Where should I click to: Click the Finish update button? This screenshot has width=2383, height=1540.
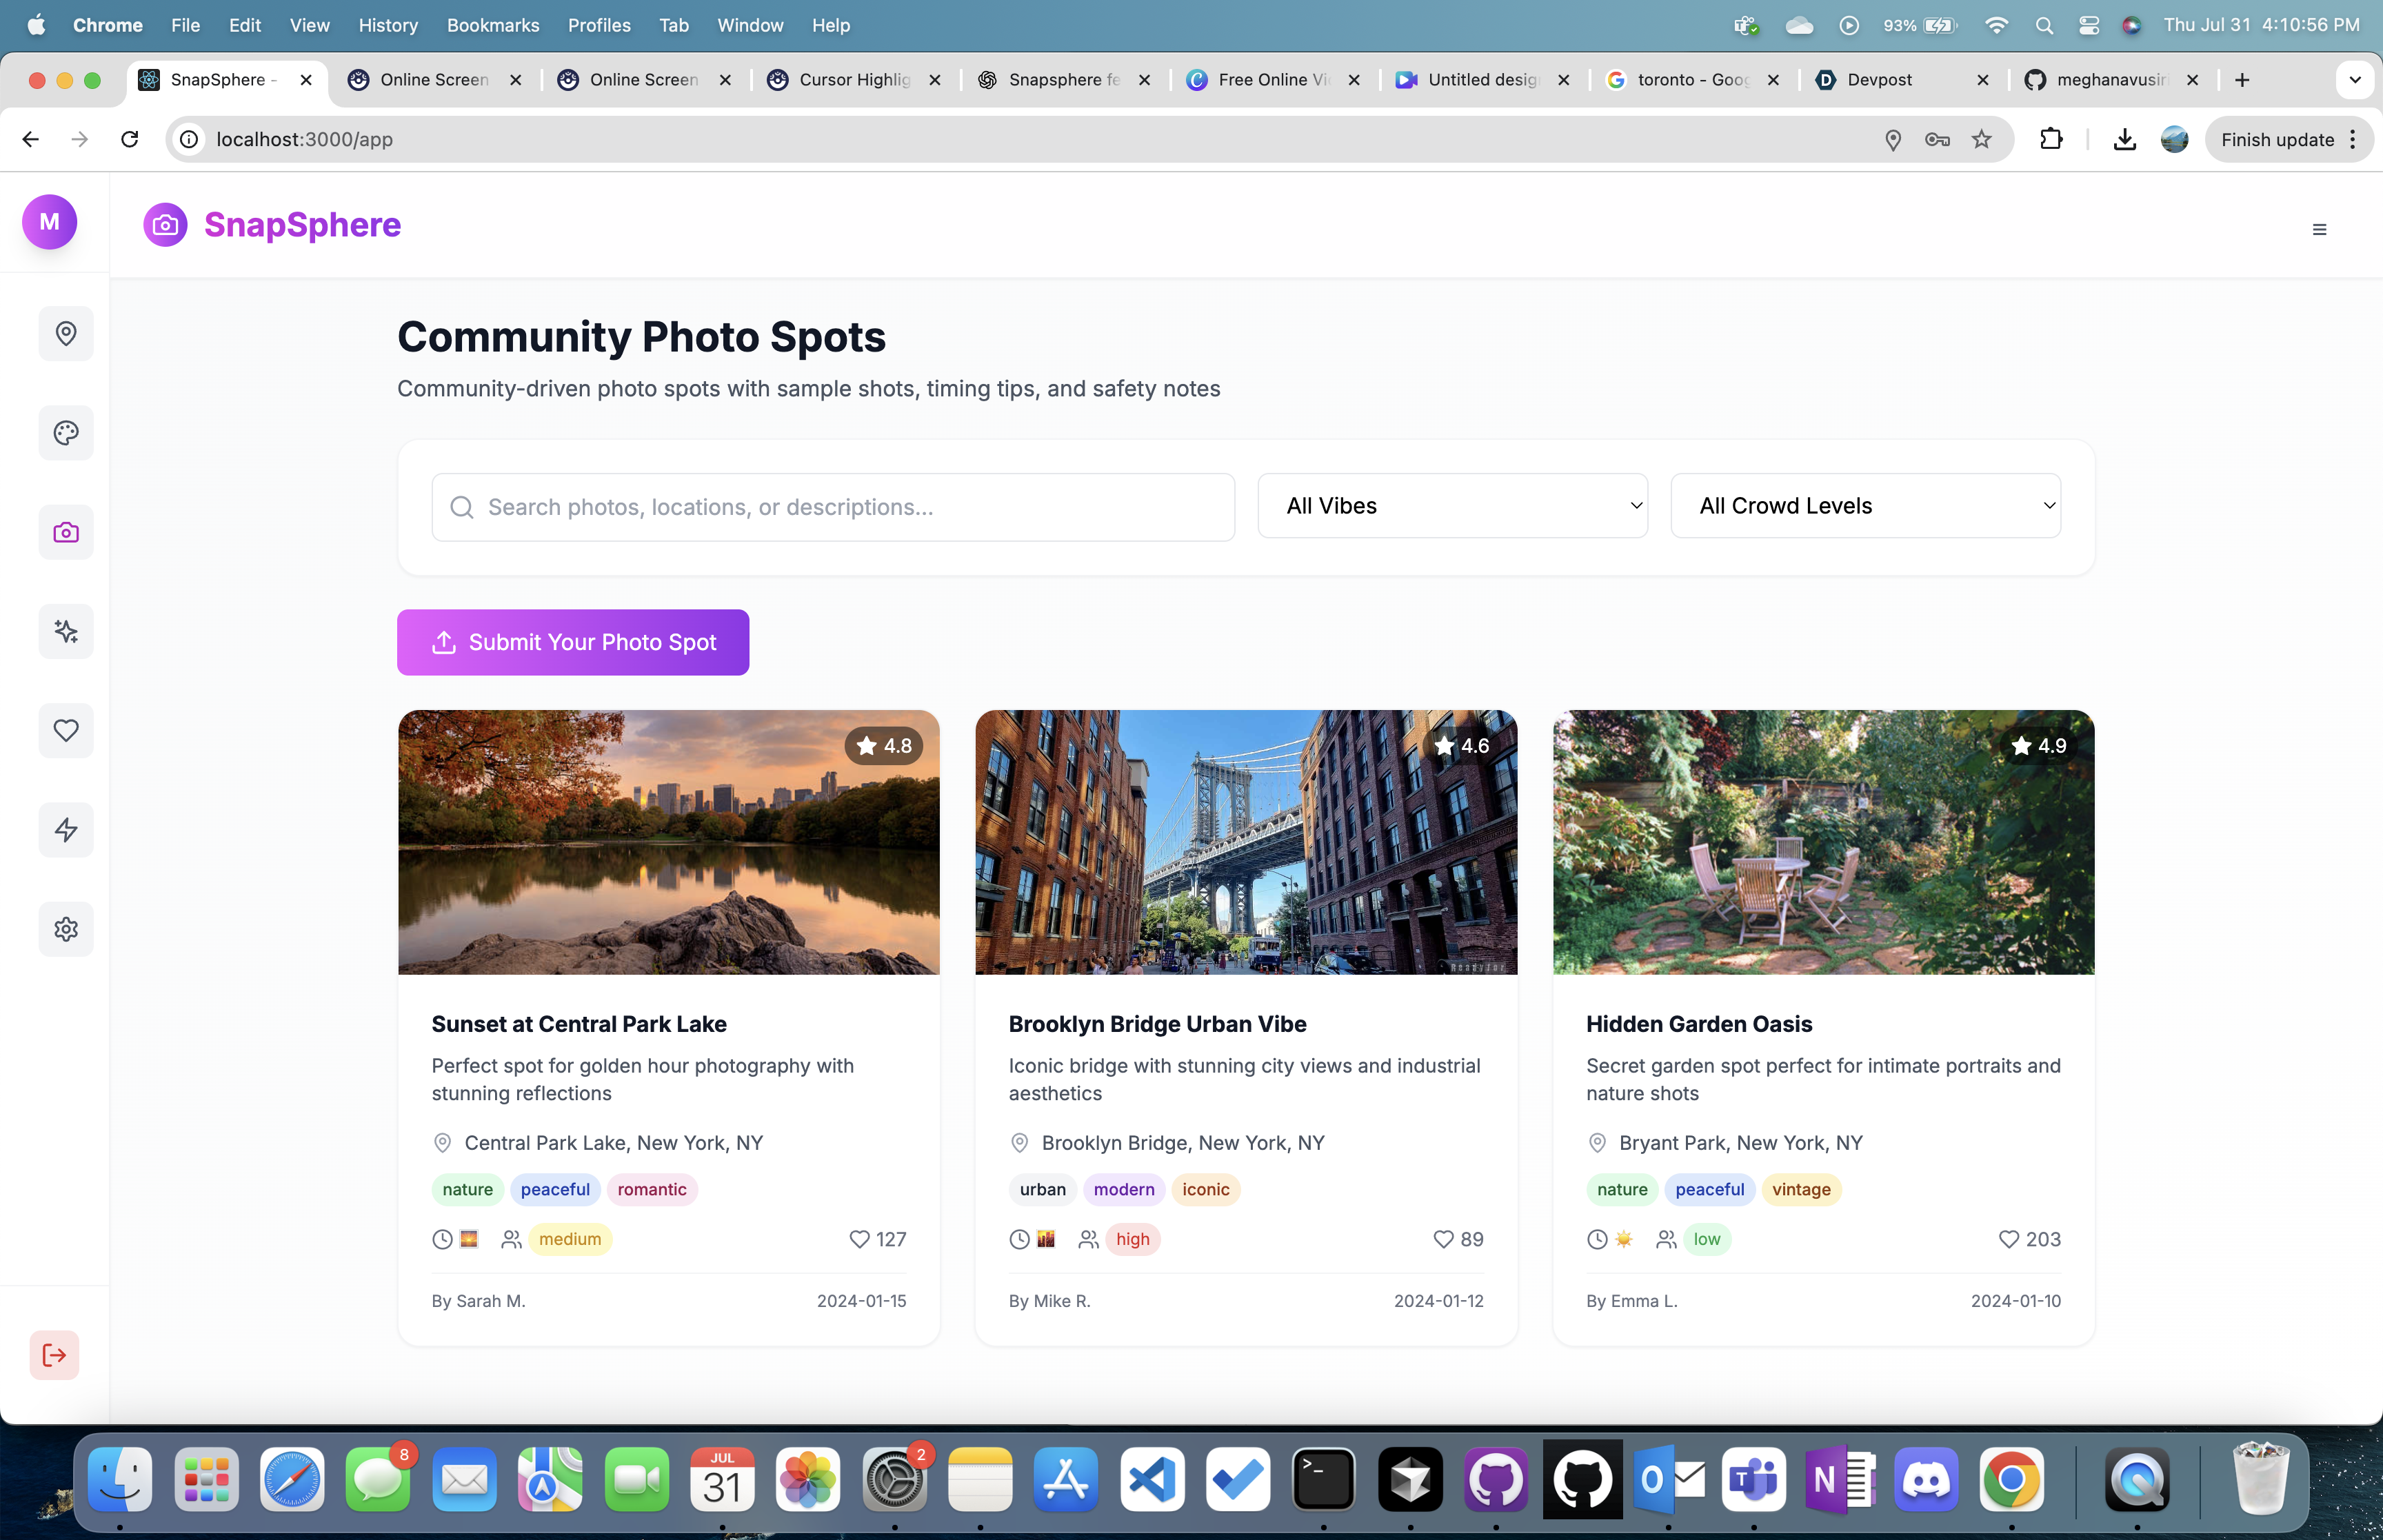point(2277,140)
